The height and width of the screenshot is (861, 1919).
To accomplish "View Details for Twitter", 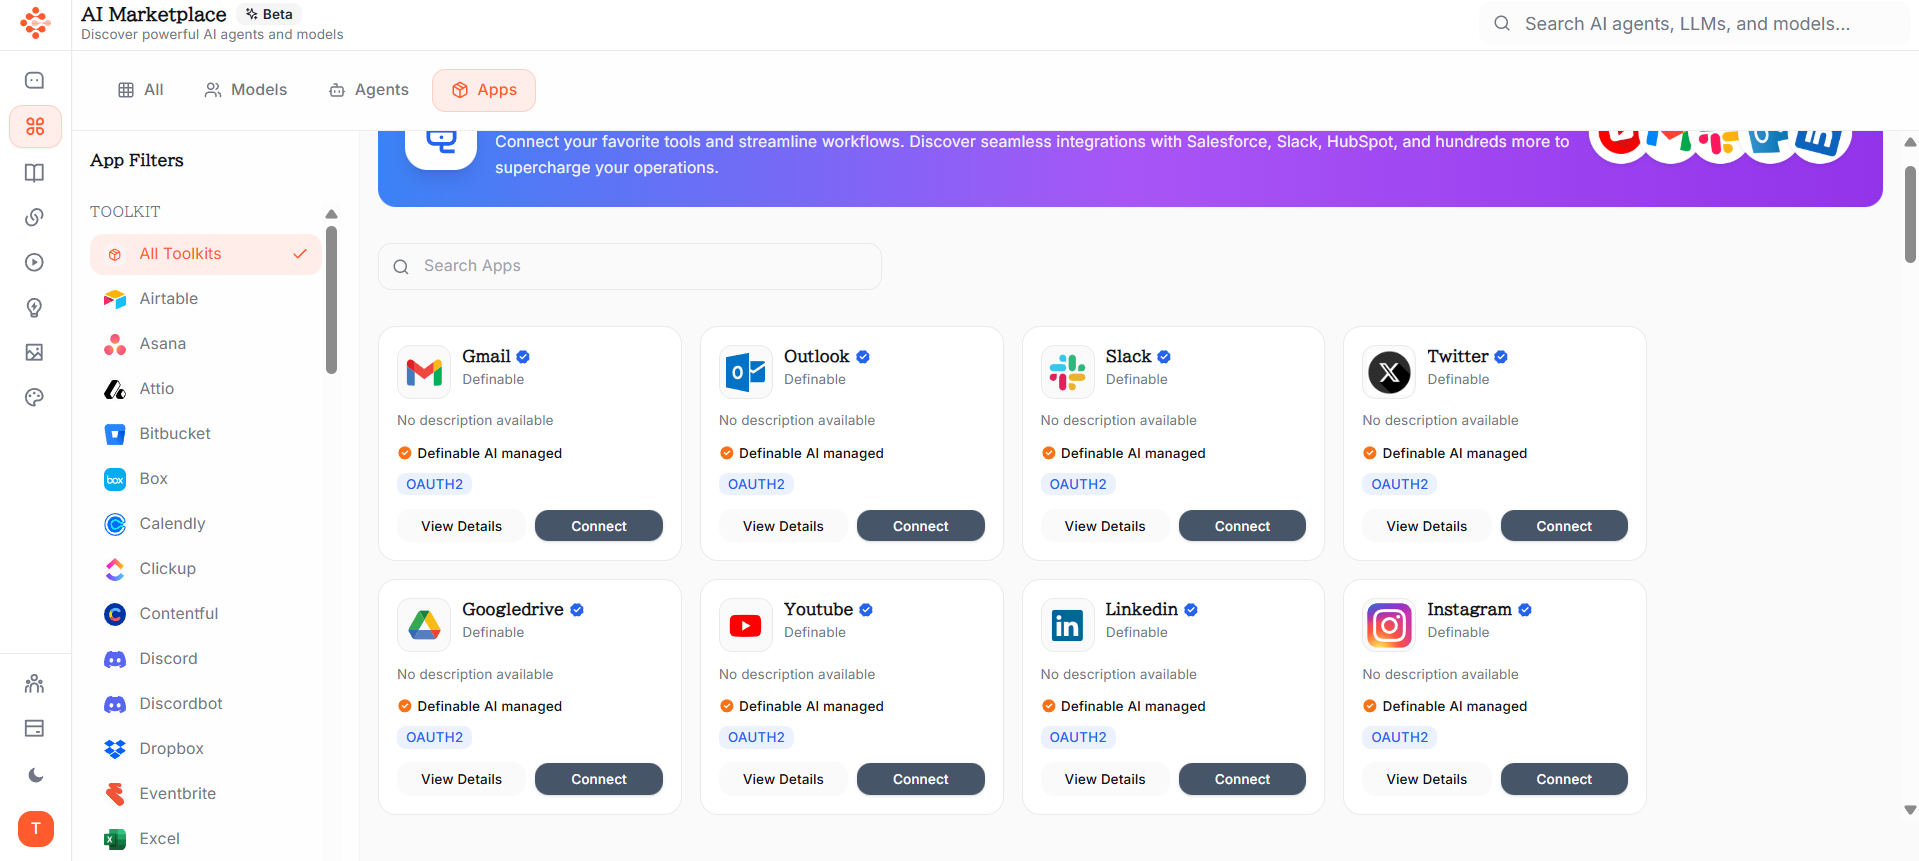I will point(1426,526).
